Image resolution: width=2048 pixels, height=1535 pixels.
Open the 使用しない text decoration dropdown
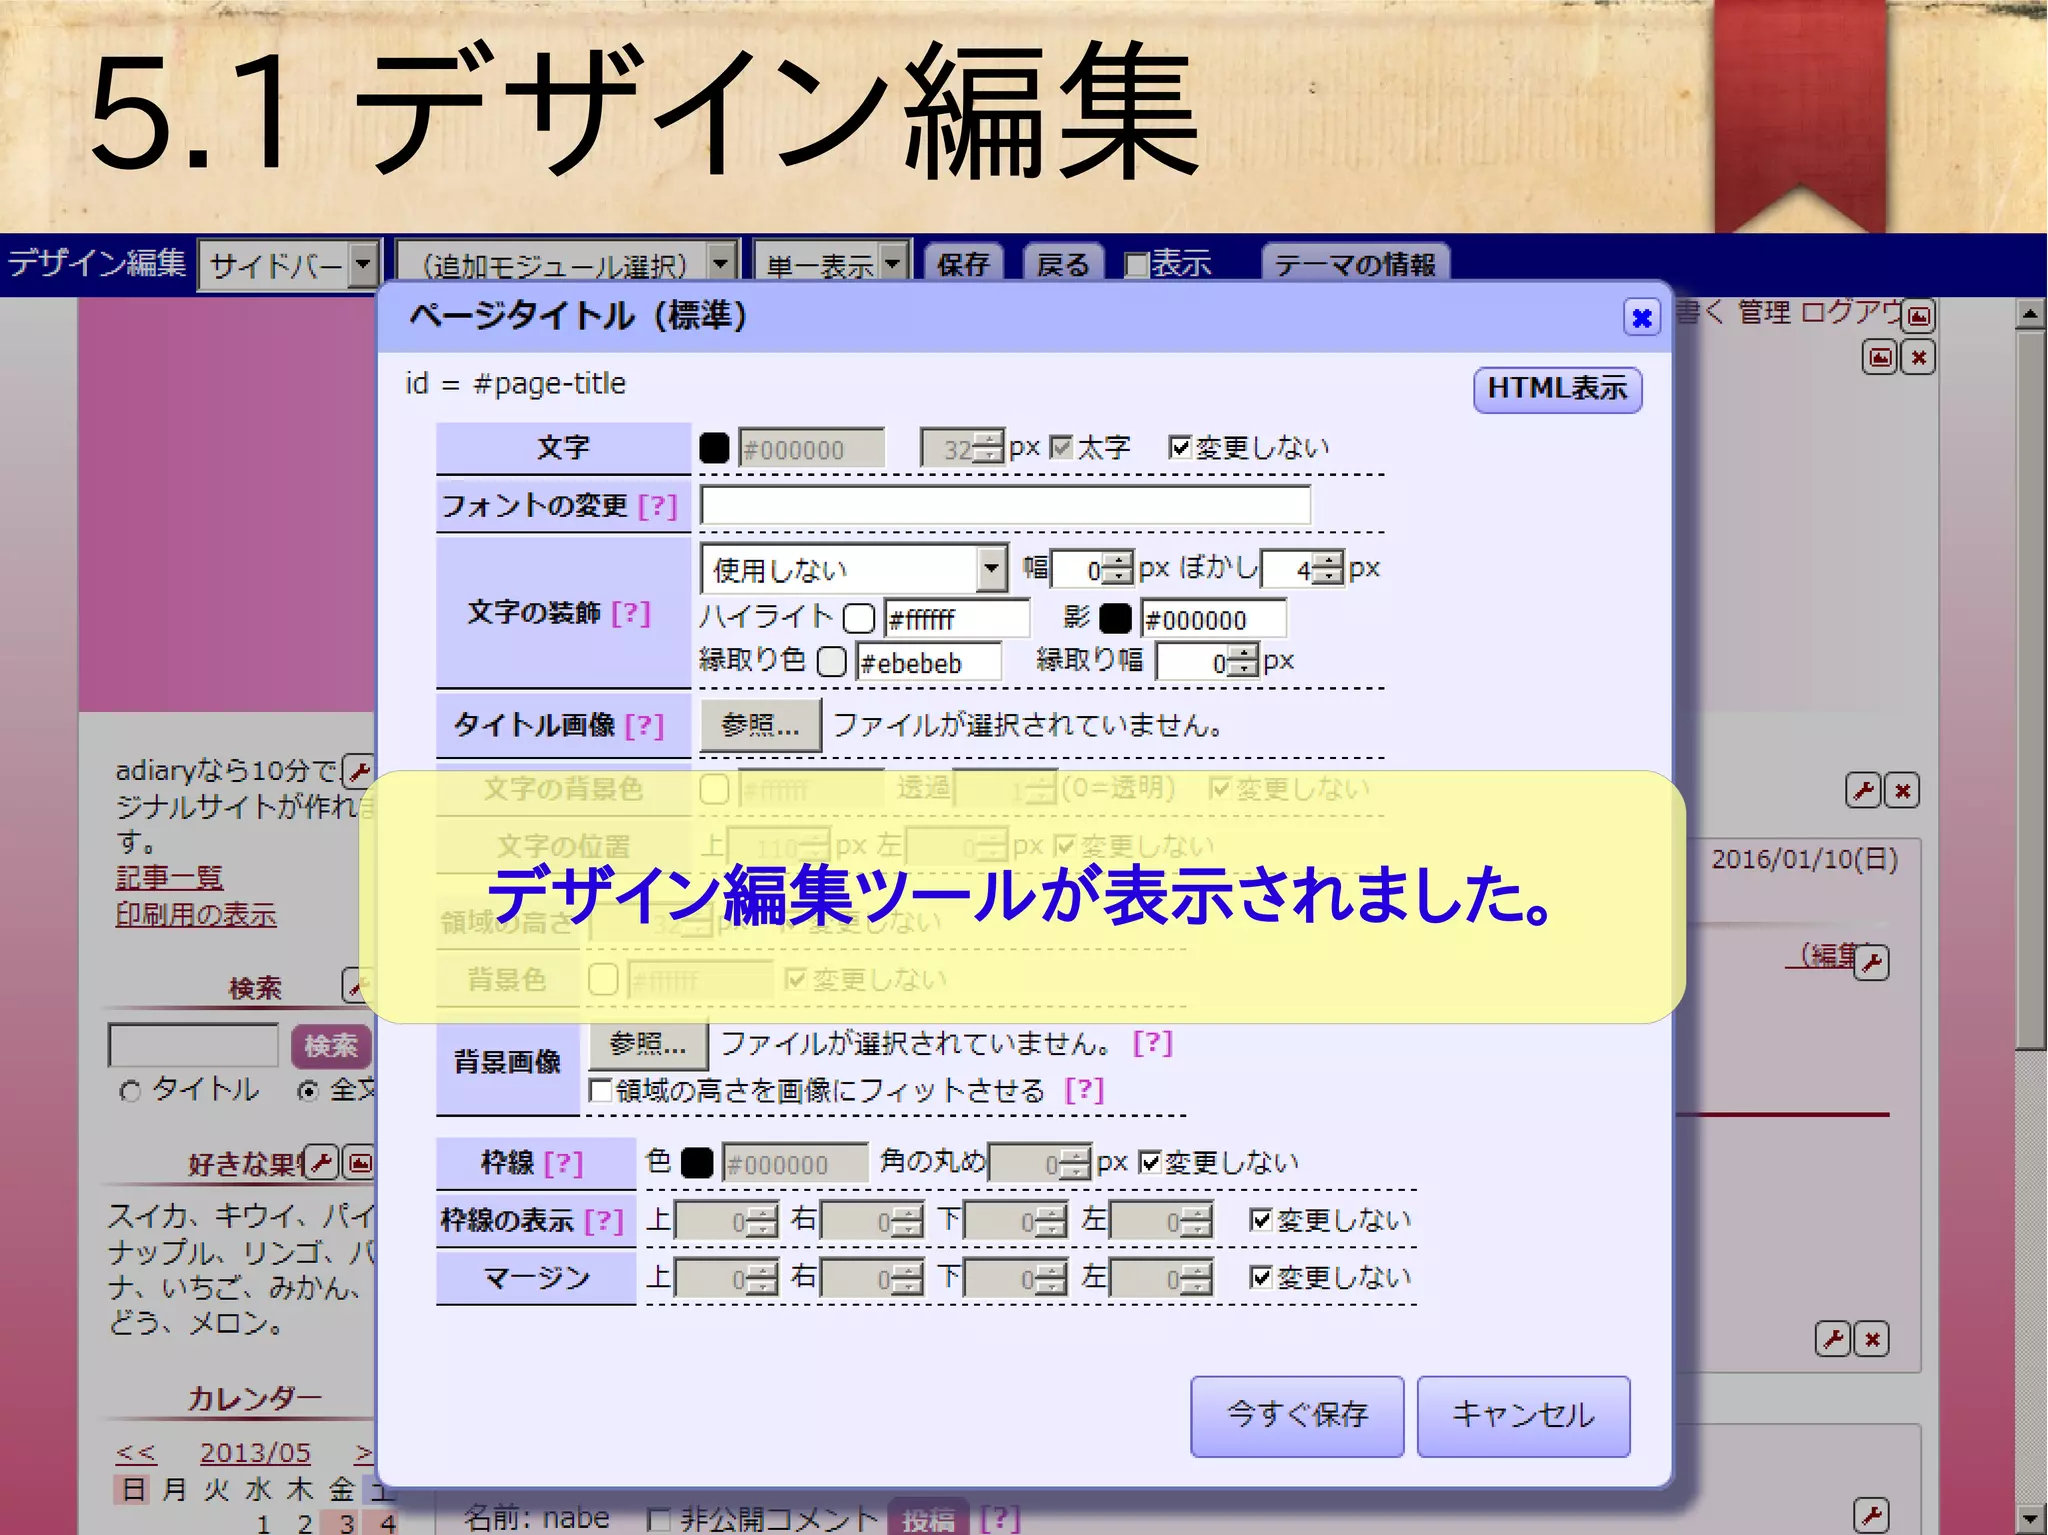coord(854,570)
